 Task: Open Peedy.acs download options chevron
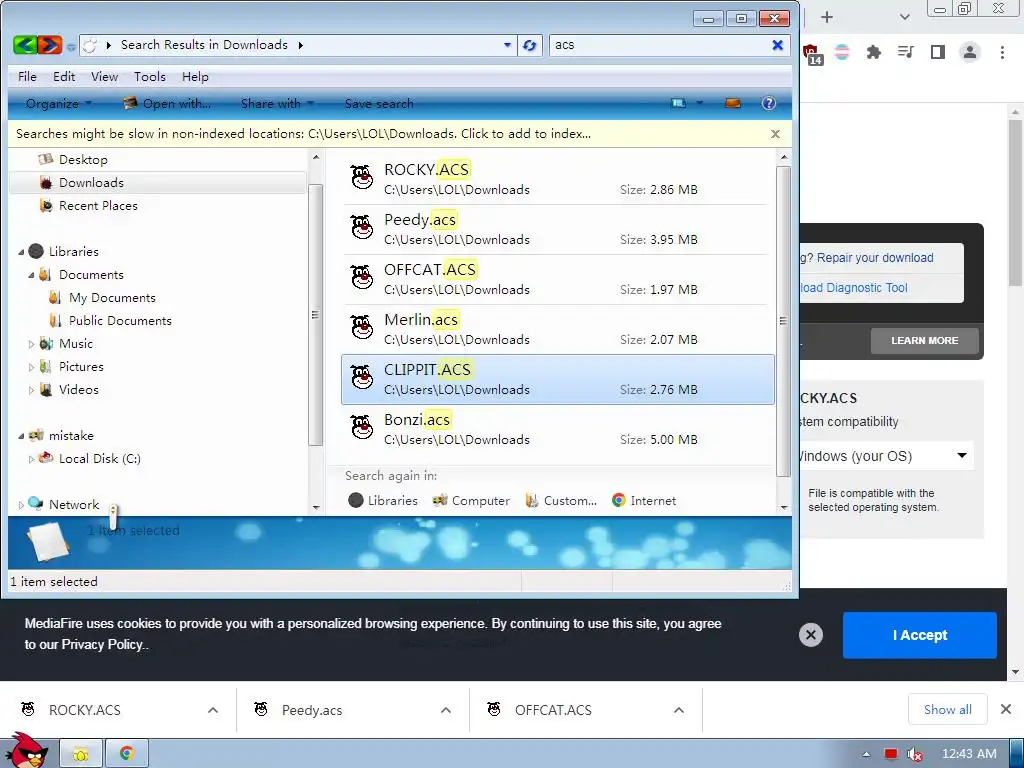(x=446, y=710)
